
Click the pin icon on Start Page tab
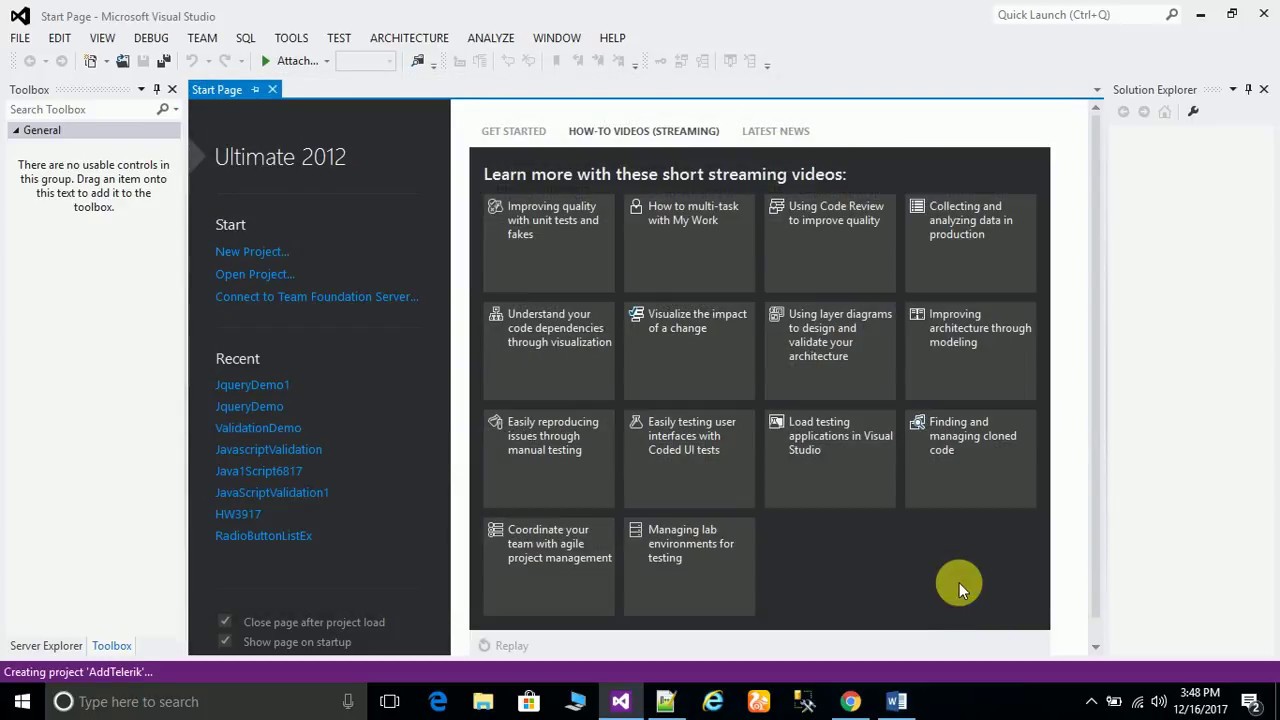coord(255,90)
